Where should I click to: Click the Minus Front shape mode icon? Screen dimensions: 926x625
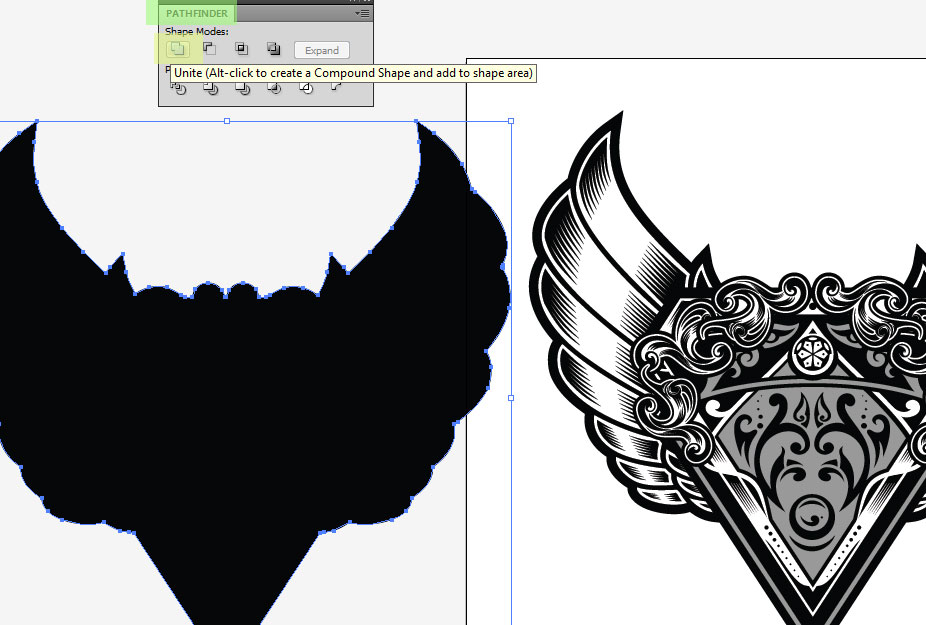point(209,48)
